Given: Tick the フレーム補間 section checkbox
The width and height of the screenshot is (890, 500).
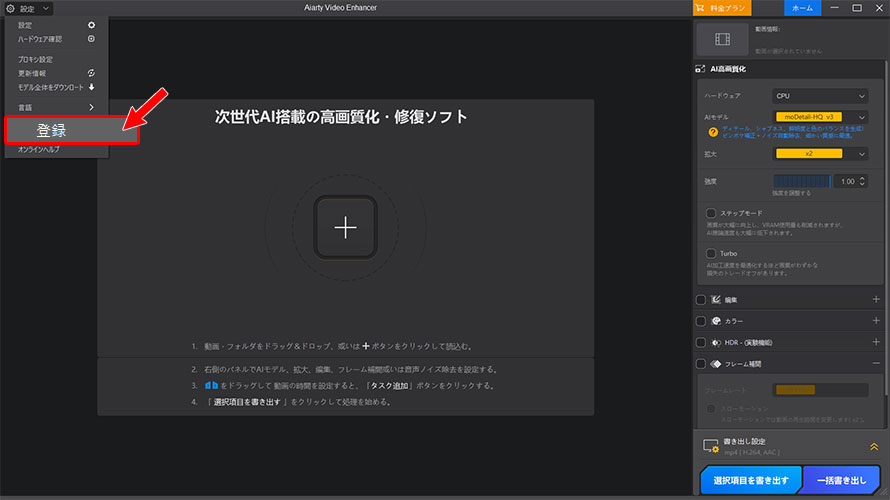Looking at the screenshot, I should (x=701, y=364).
